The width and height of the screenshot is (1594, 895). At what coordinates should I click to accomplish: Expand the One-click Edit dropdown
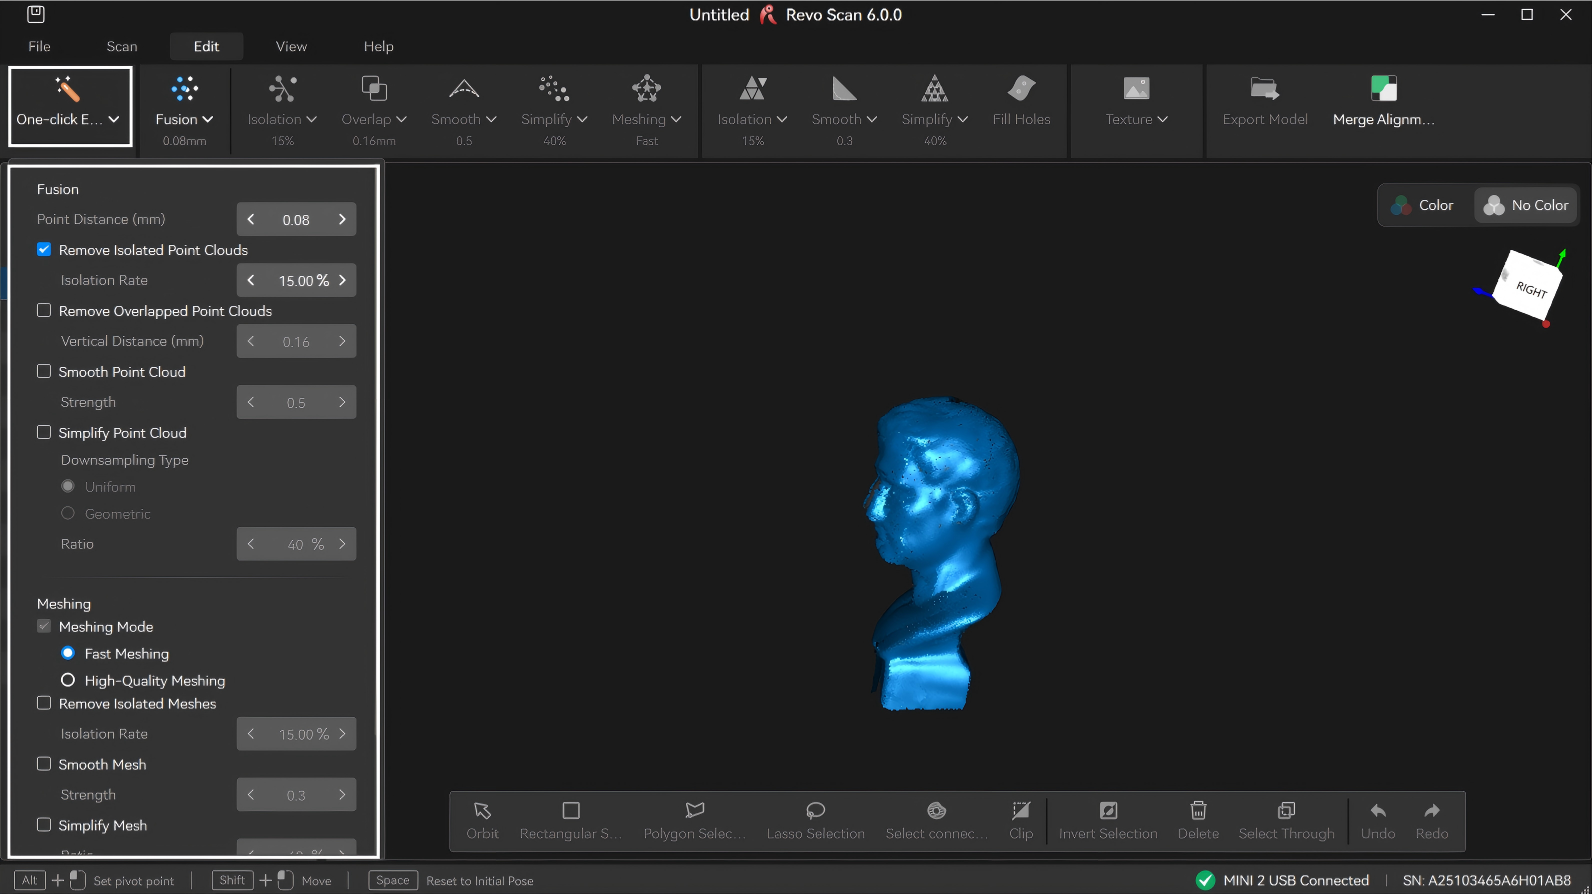coord(114,119)
